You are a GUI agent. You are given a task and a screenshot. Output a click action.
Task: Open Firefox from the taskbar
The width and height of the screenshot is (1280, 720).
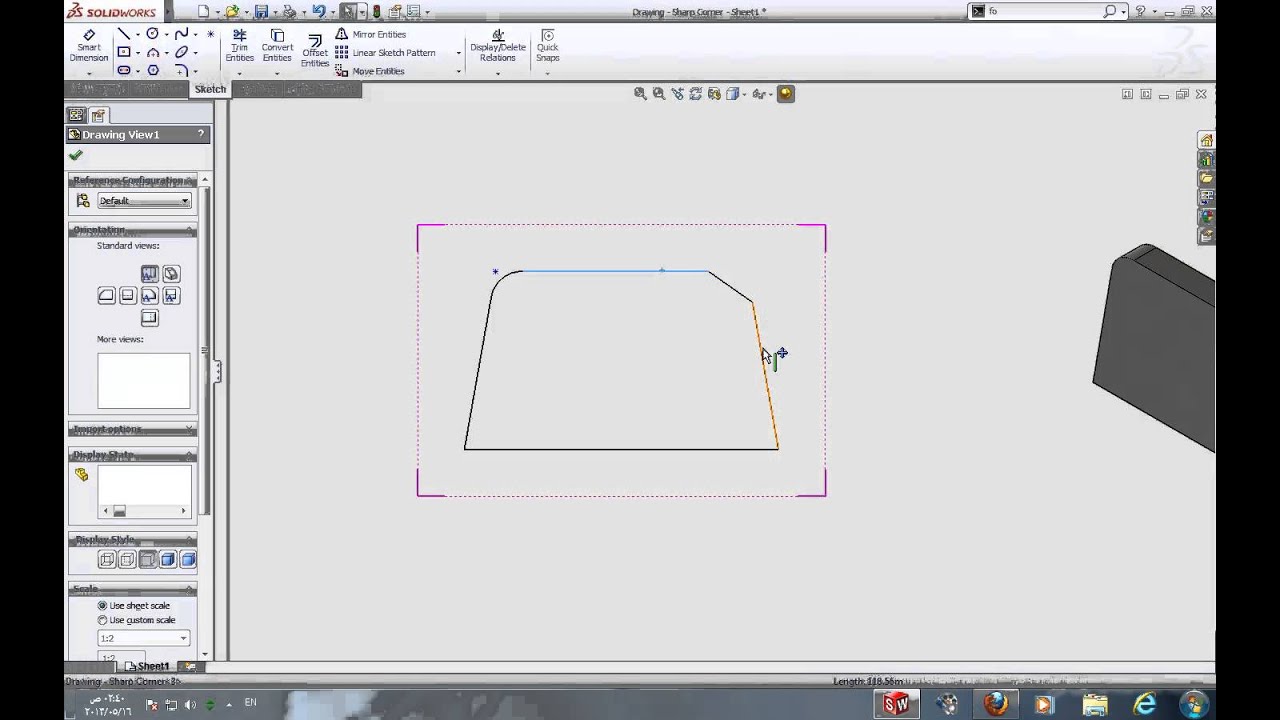click(995, 704)
